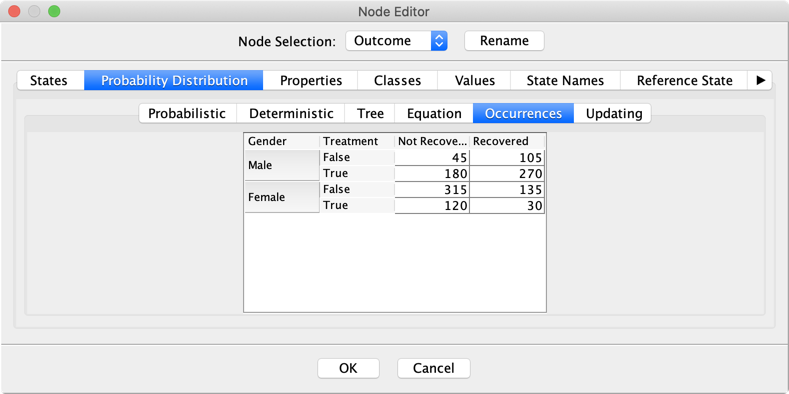
Task: Select the Deterministic sub-tab
Action: click(291, 113)
